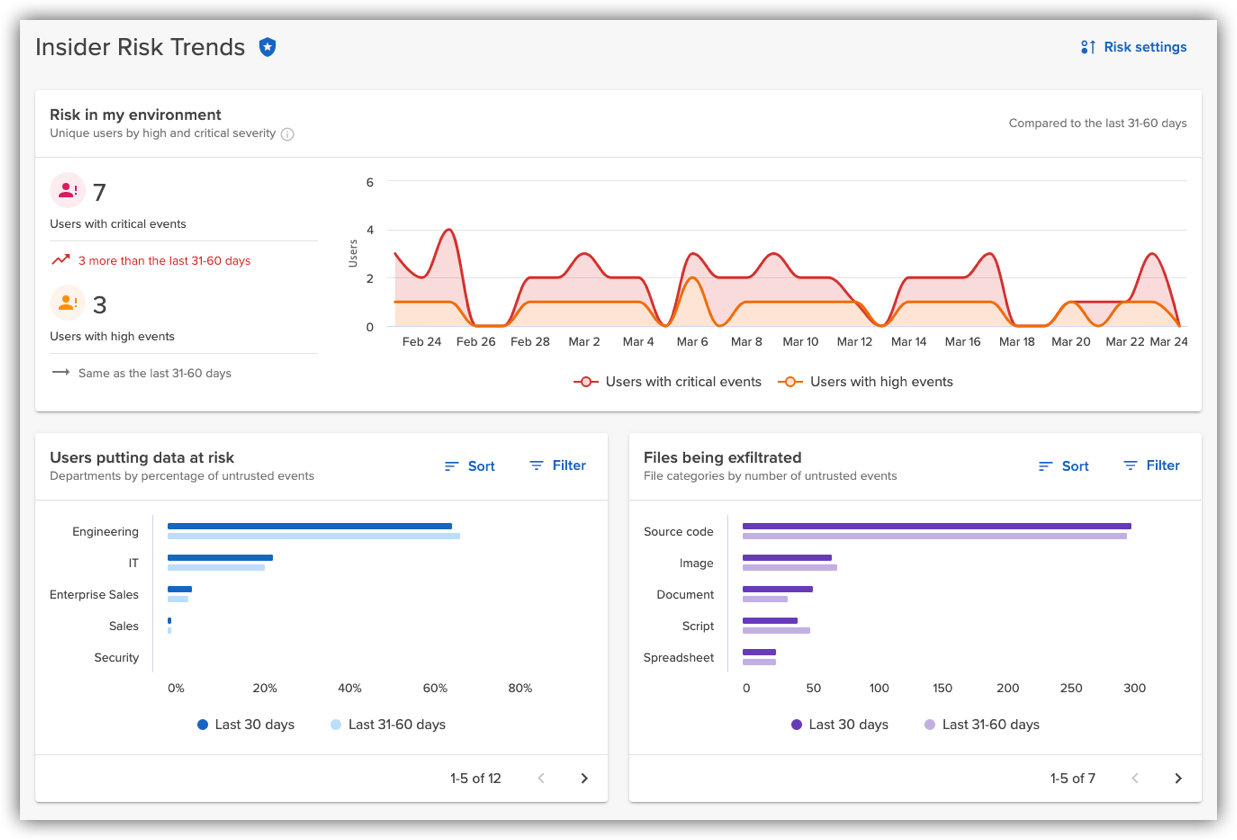
Task: Open the info tooltip about severity users
Action: click(x=288, y=133)
